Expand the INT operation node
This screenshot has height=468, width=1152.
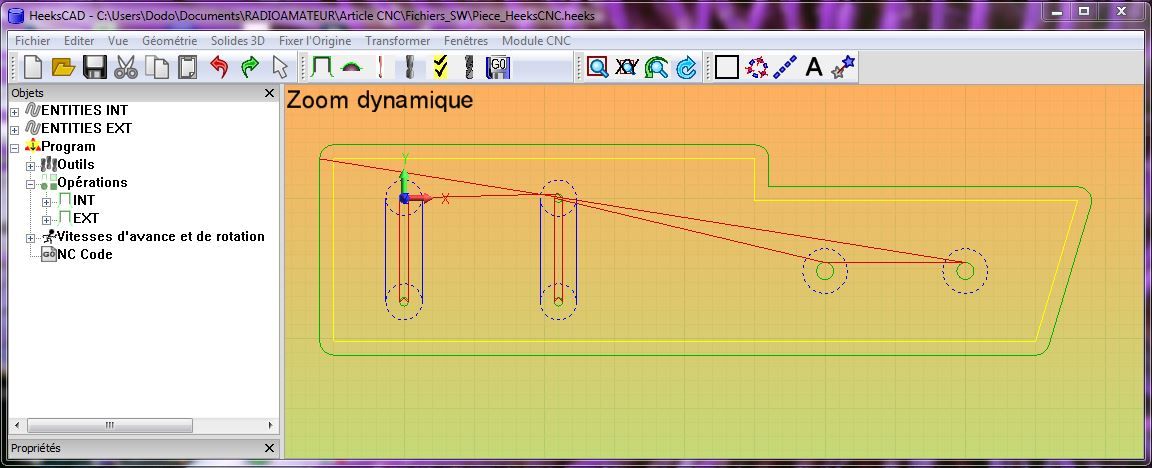tap(47, 202)
